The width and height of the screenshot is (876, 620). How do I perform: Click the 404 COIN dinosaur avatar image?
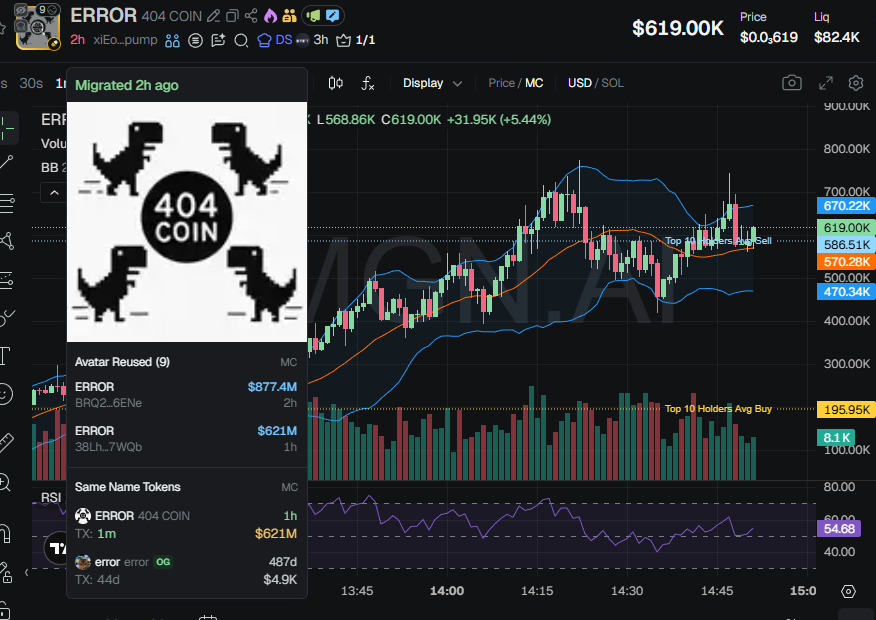[187, 221]
